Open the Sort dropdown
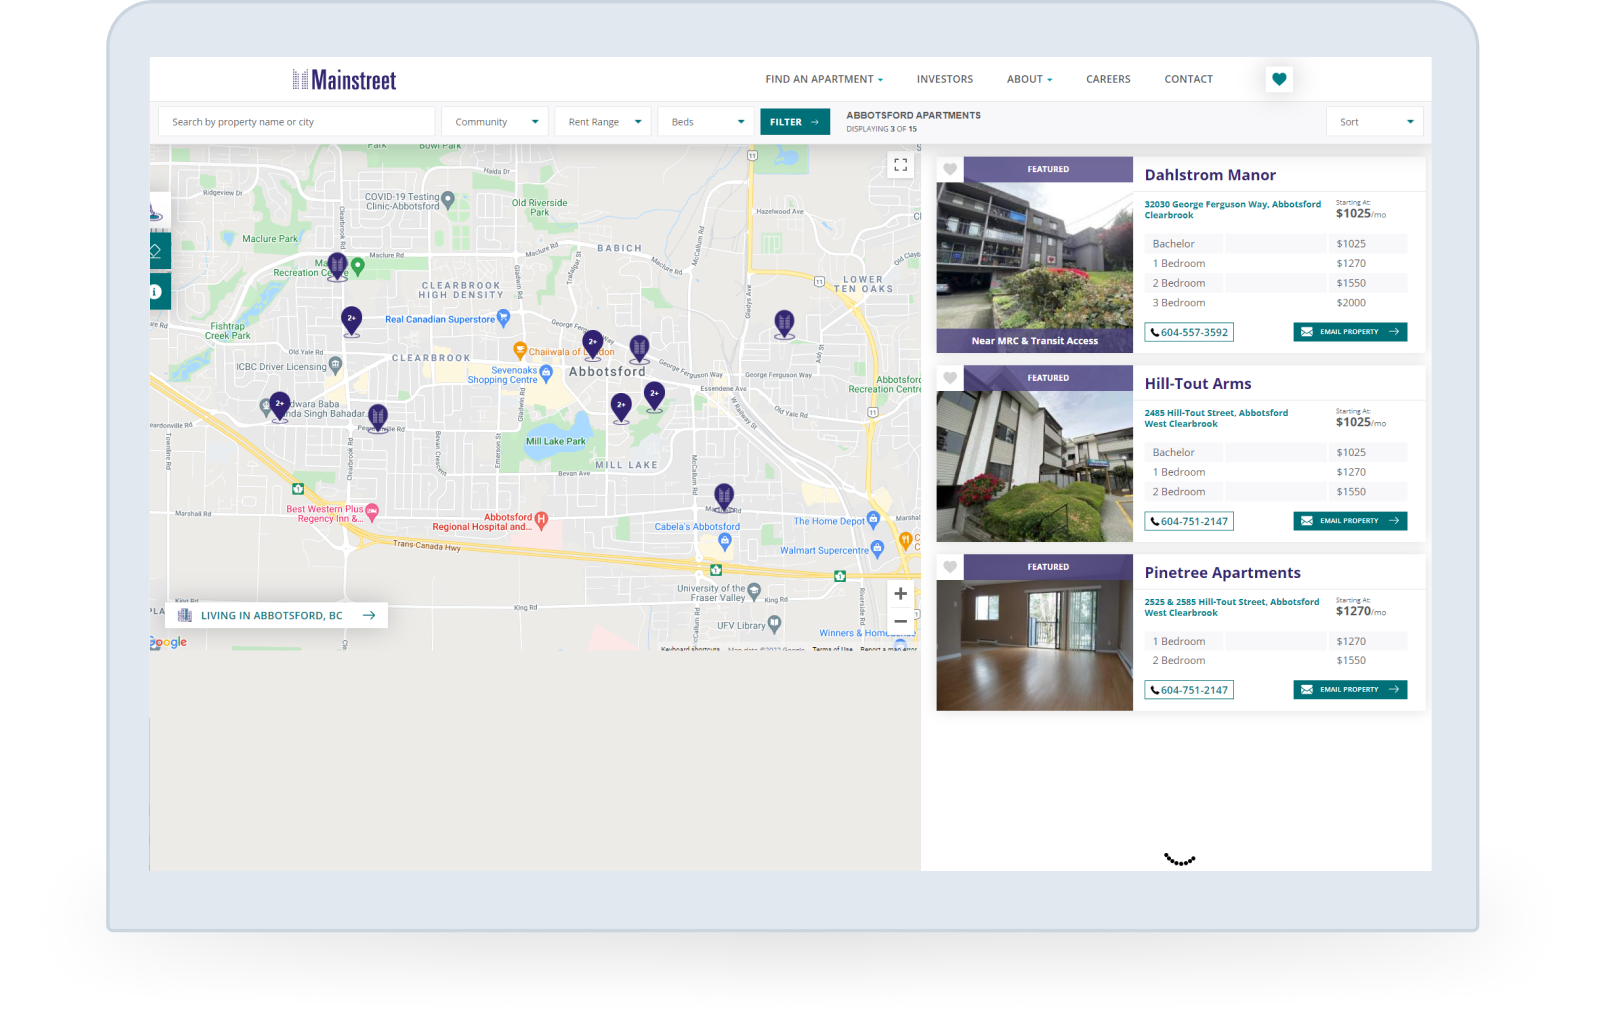The height and width of the screenshot is (1021, 1599). (1375, 122)
